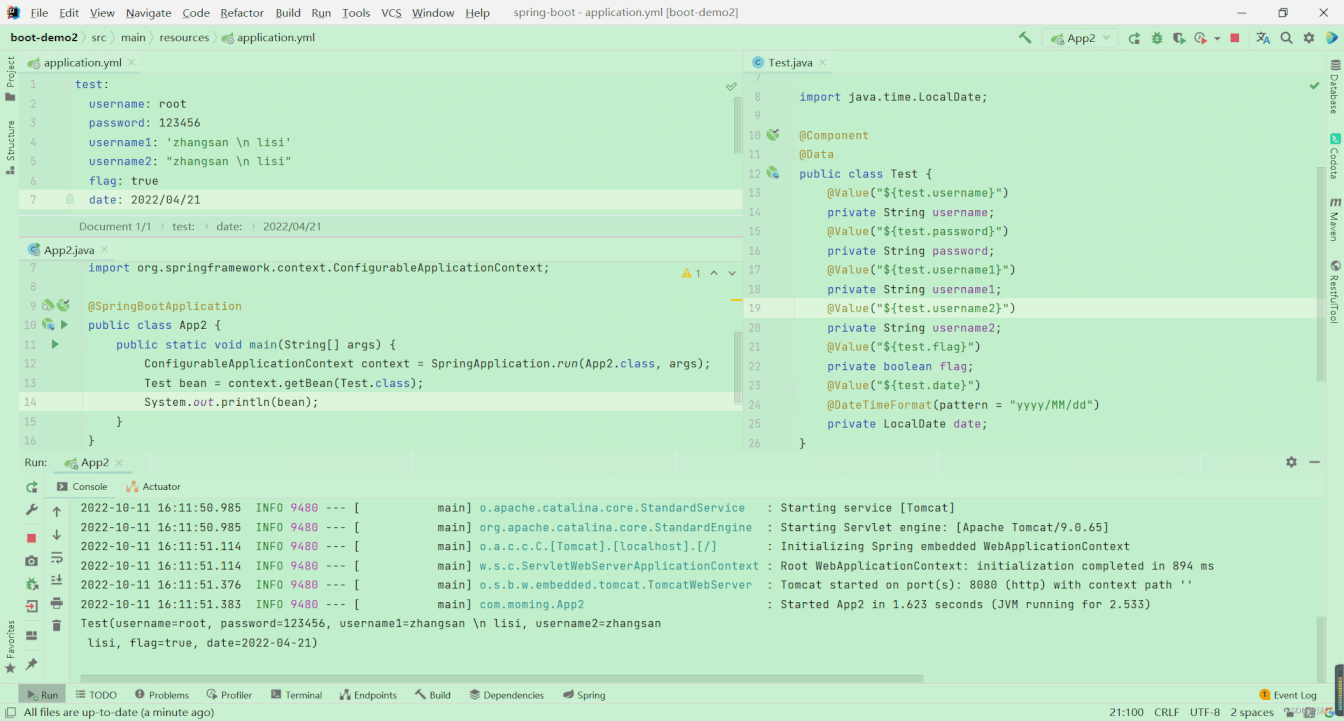1344x721 pixels.
Task: Toggle scroll to end of console
Action: (57, 580)
